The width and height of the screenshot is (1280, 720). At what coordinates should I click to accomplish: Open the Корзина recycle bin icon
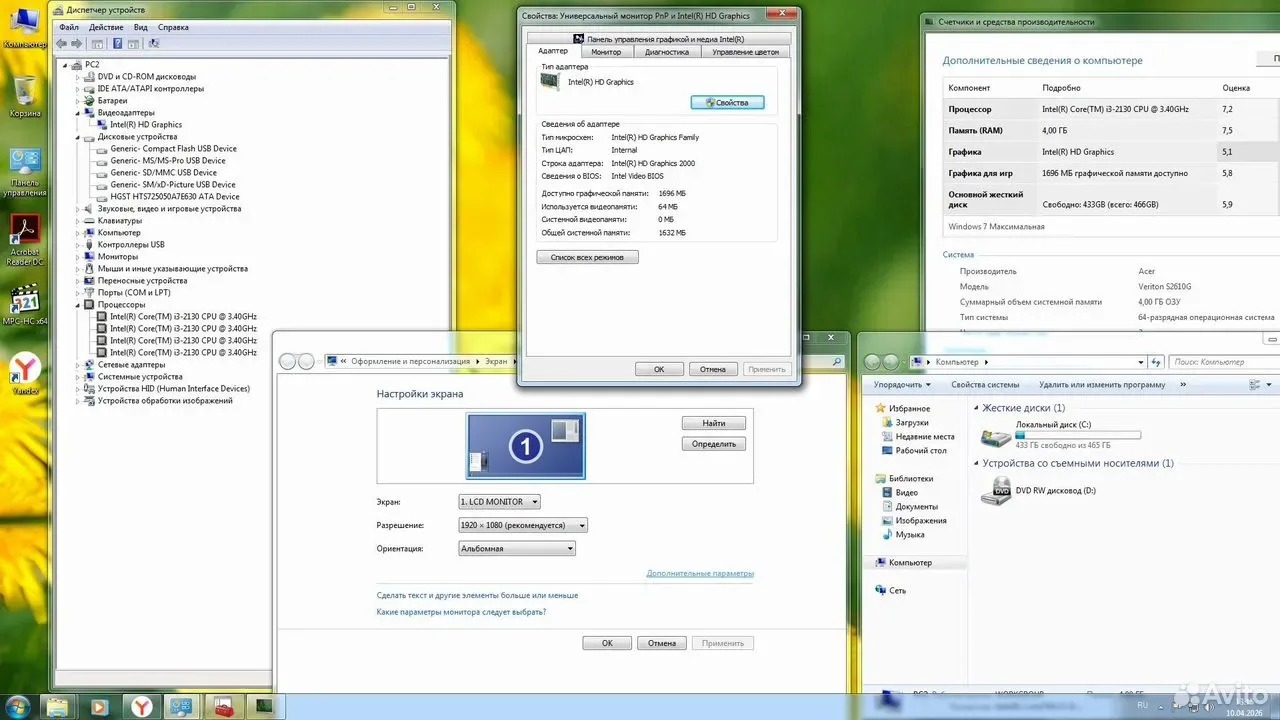(x=24, y=96)
